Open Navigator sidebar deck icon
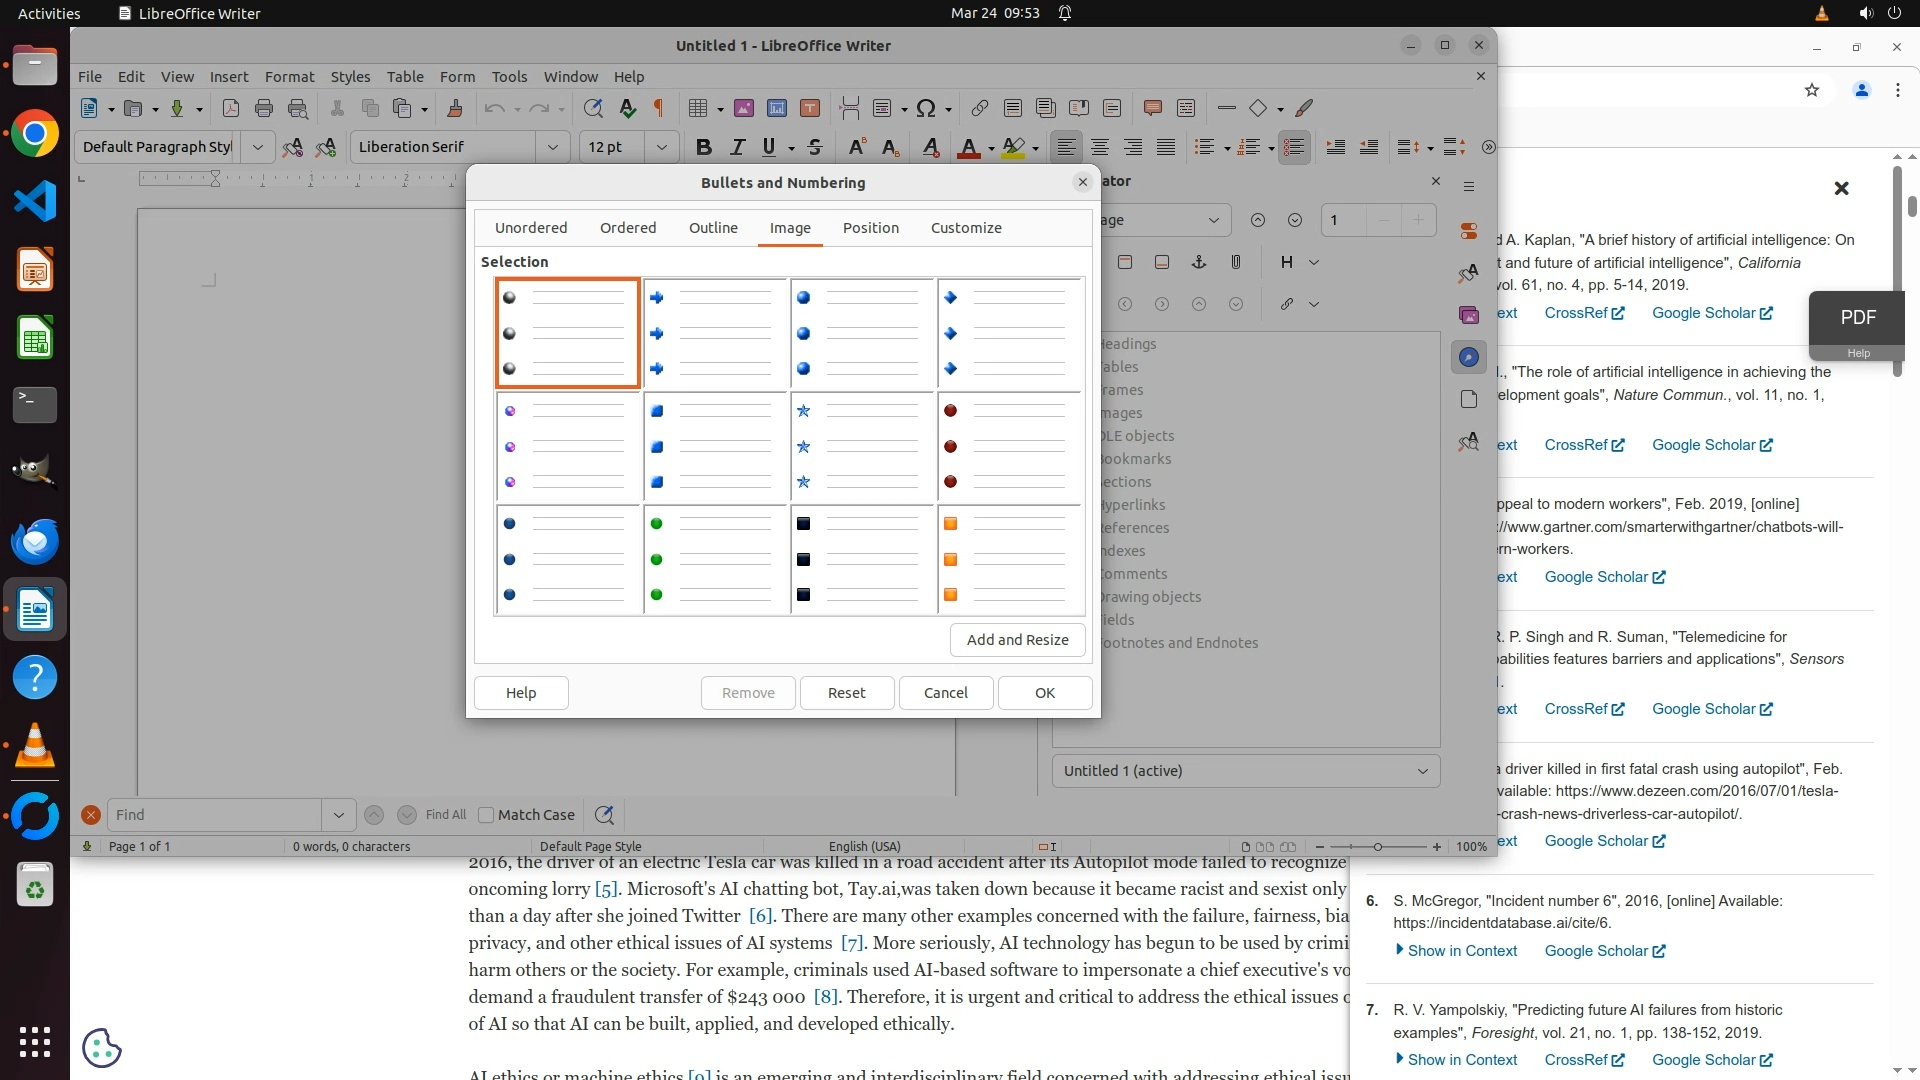The width and height of the screenshot is (1920, 1080). click(x=1468, y=357)
